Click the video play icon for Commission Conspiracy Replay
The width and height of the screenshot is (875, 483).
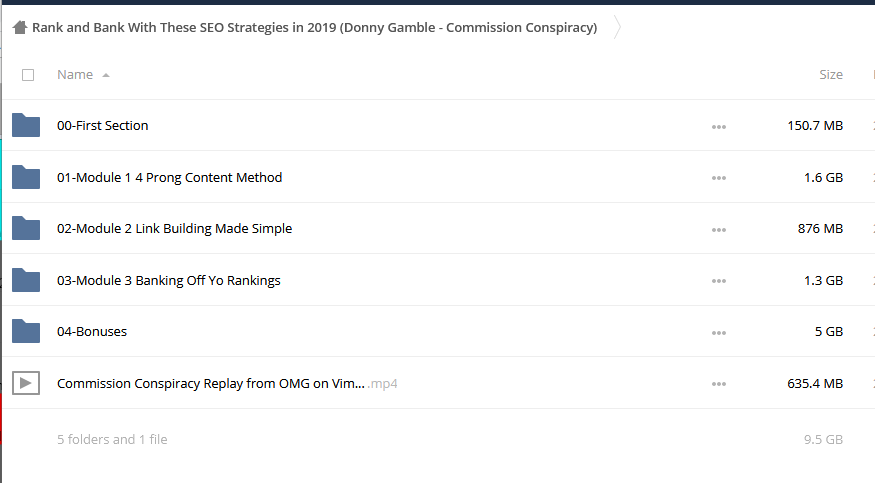click(26, 383)
